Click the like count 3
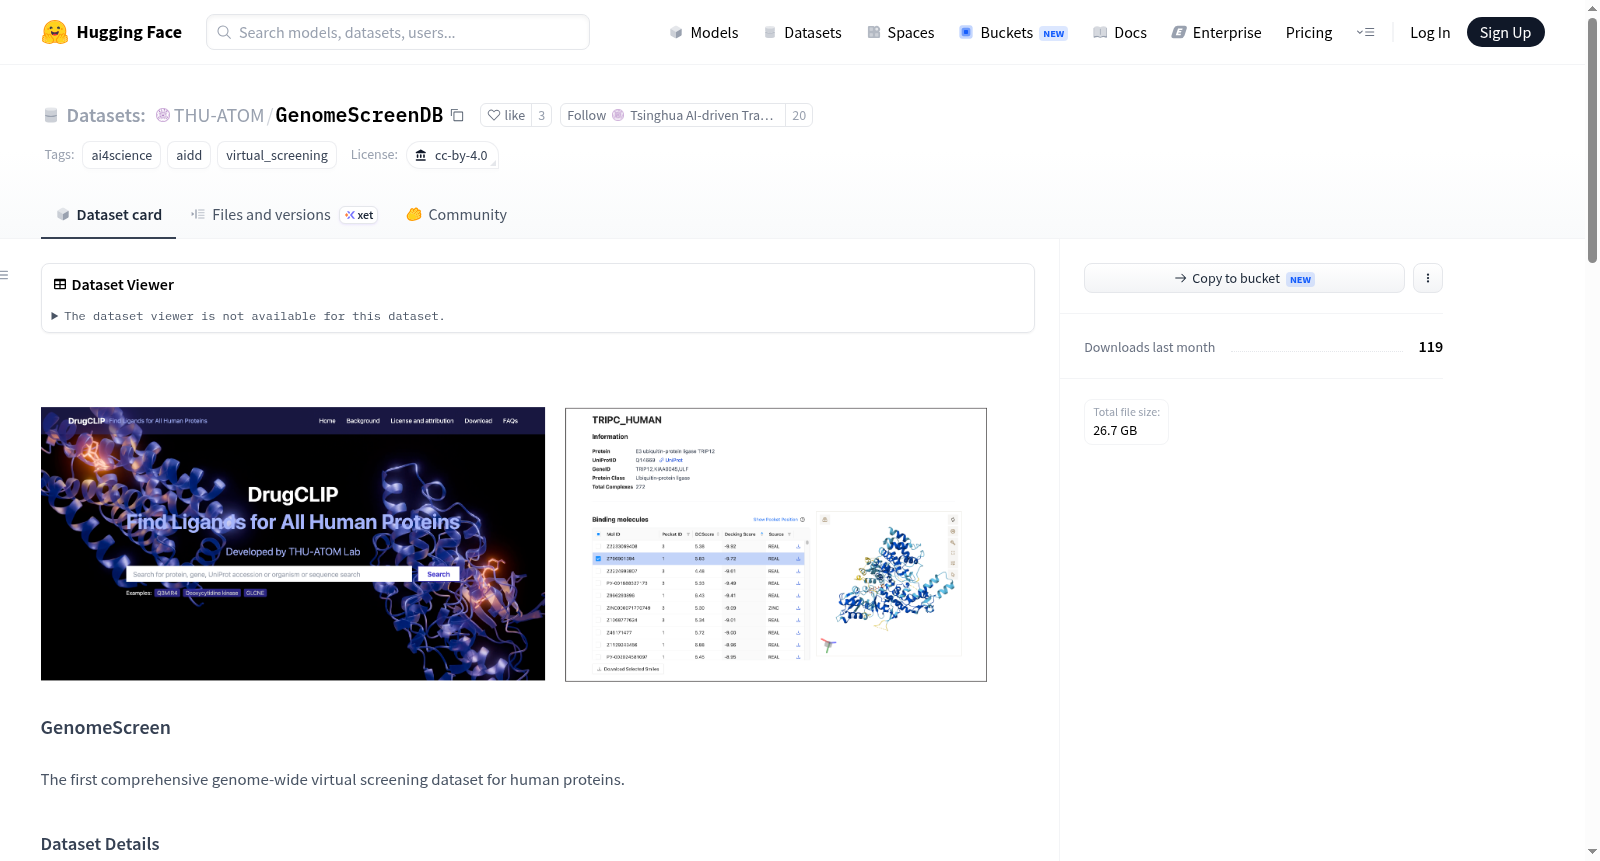This screenshot has height=861, width=1600. pos(541,115)
